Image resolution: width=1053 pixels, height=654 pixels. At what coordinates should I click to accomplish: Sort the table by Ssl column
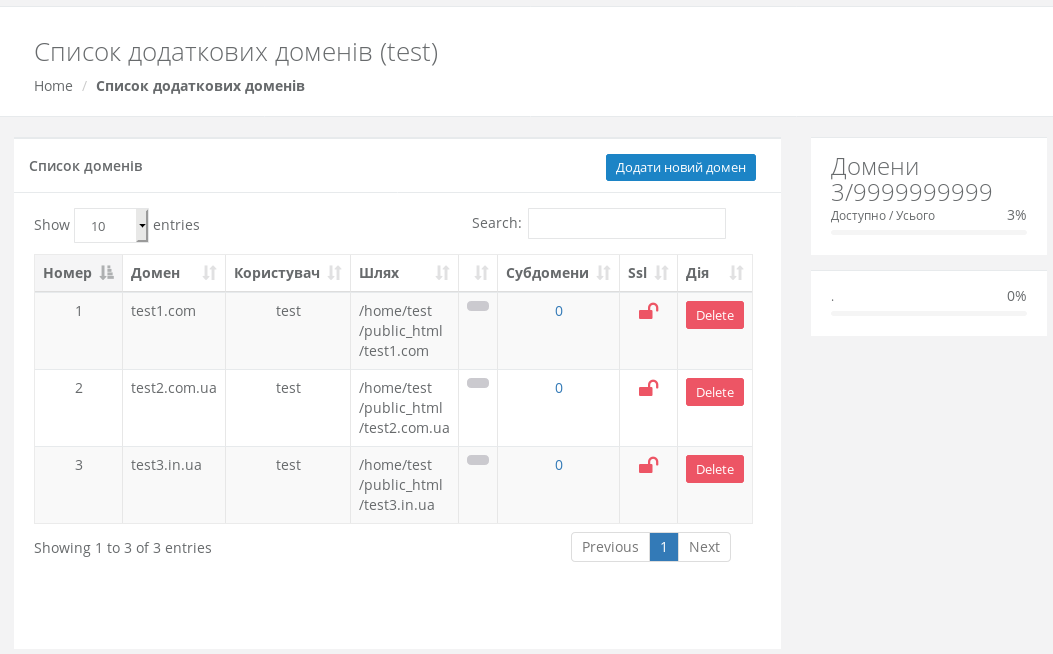click(648, 273)
